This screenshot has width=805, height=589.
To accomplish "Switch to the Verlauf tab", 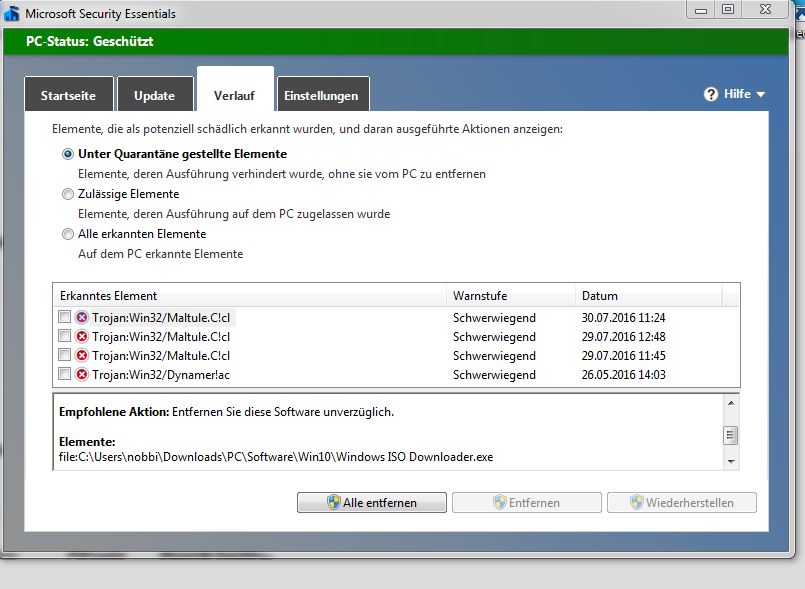I will click(x=235, y=90).
